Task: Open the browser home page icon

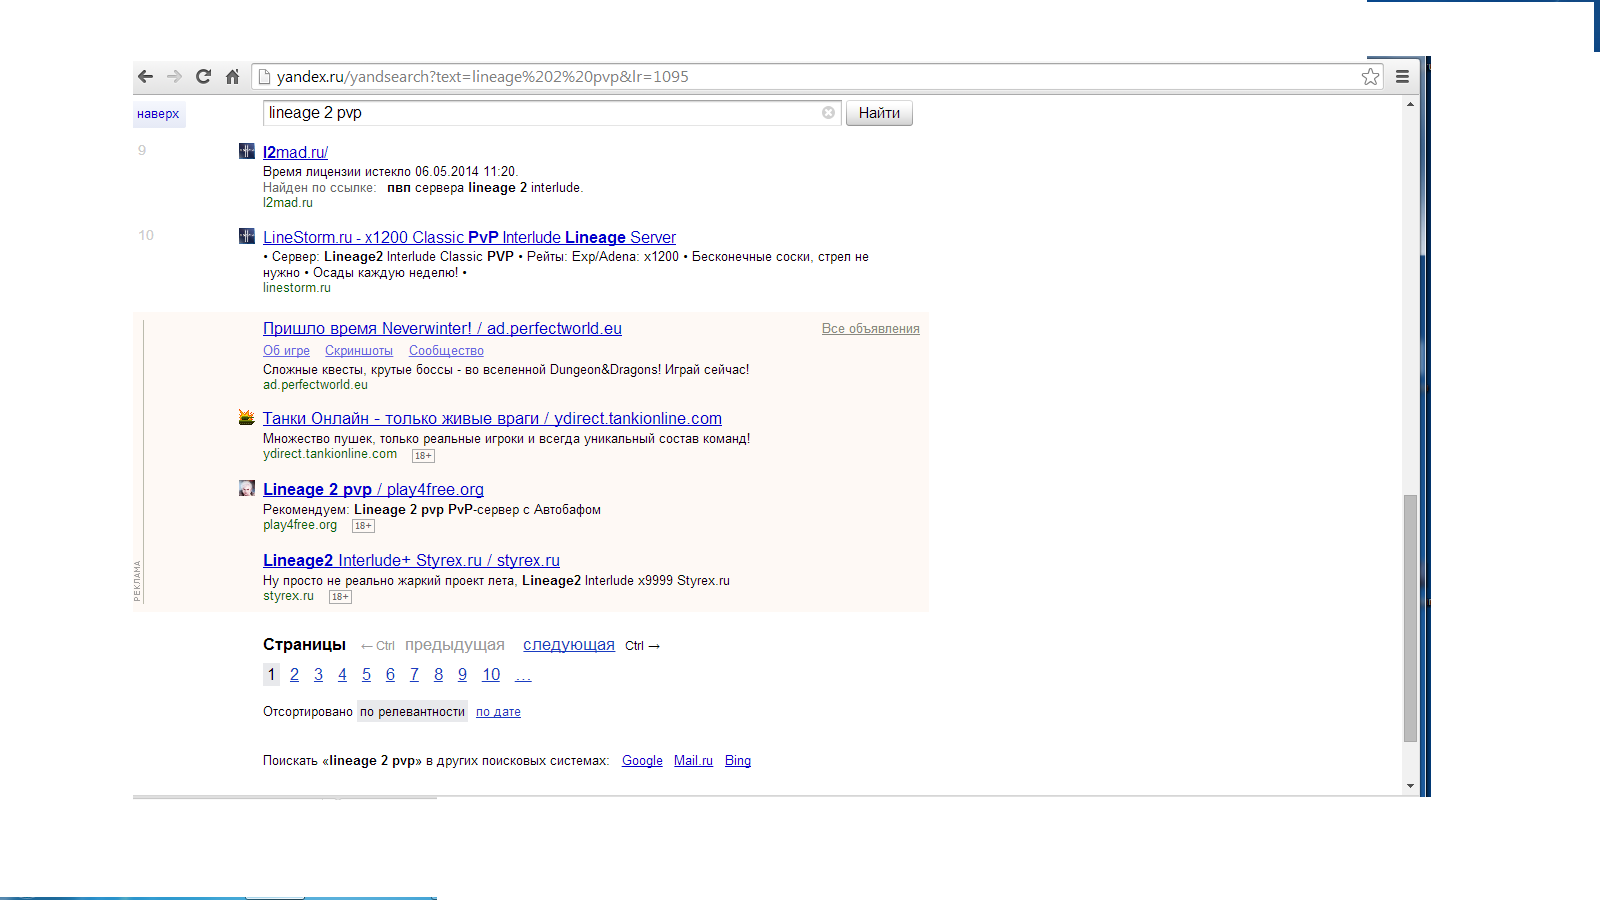Action: click(232, 77)
